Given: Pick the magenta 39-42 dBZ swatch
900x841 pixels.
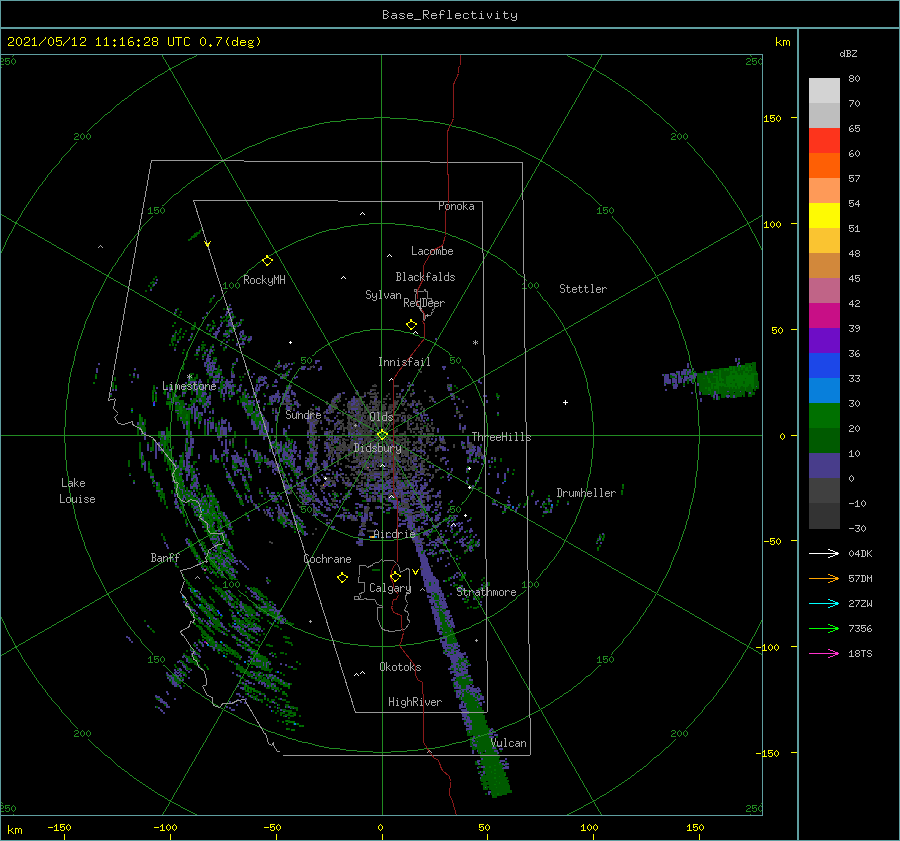Looking at the screenshot, I should [824, 316].
